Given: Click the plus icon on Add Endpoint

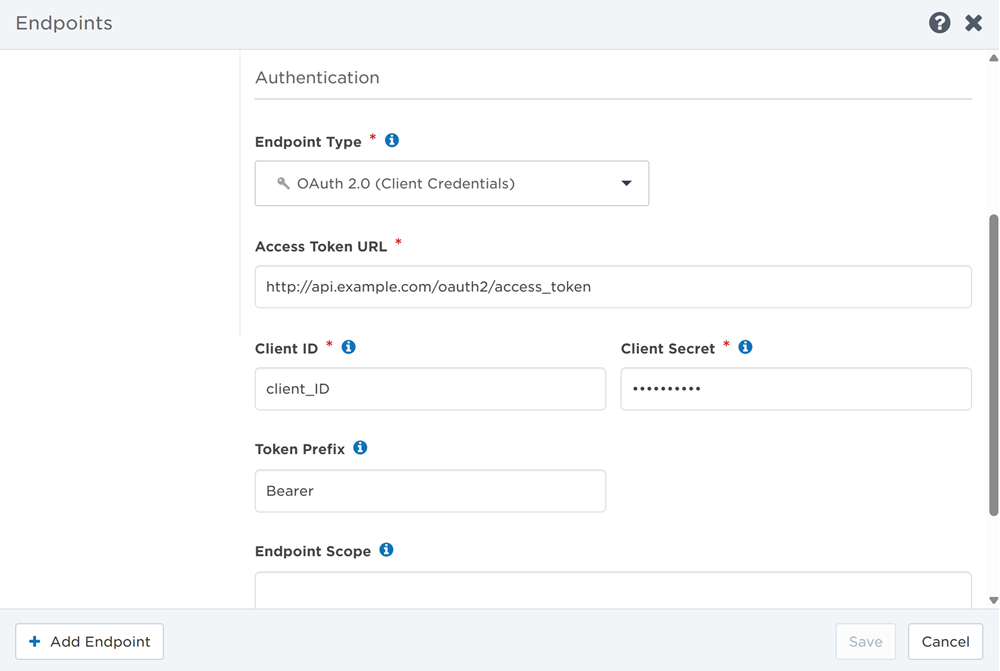Looking at the screenshot, I should [x=35, y=642].
